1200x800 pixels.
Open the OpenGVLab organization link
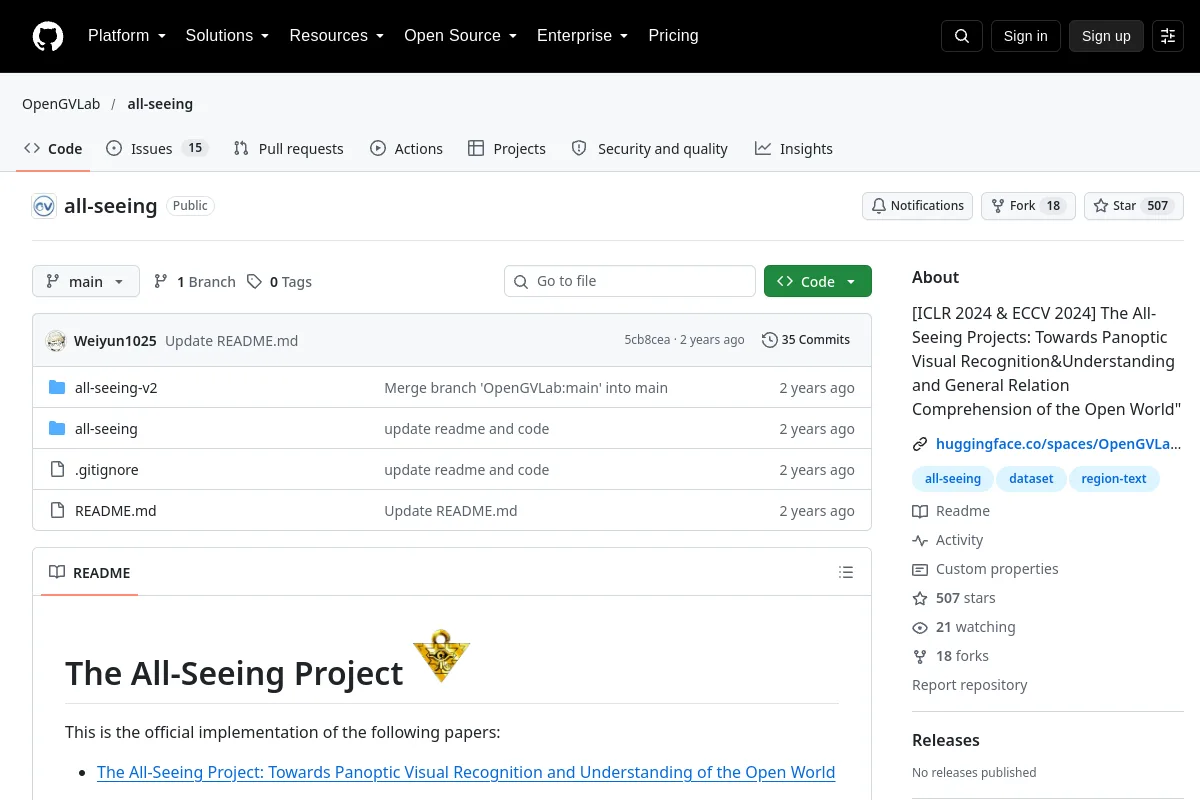(61, 104)
